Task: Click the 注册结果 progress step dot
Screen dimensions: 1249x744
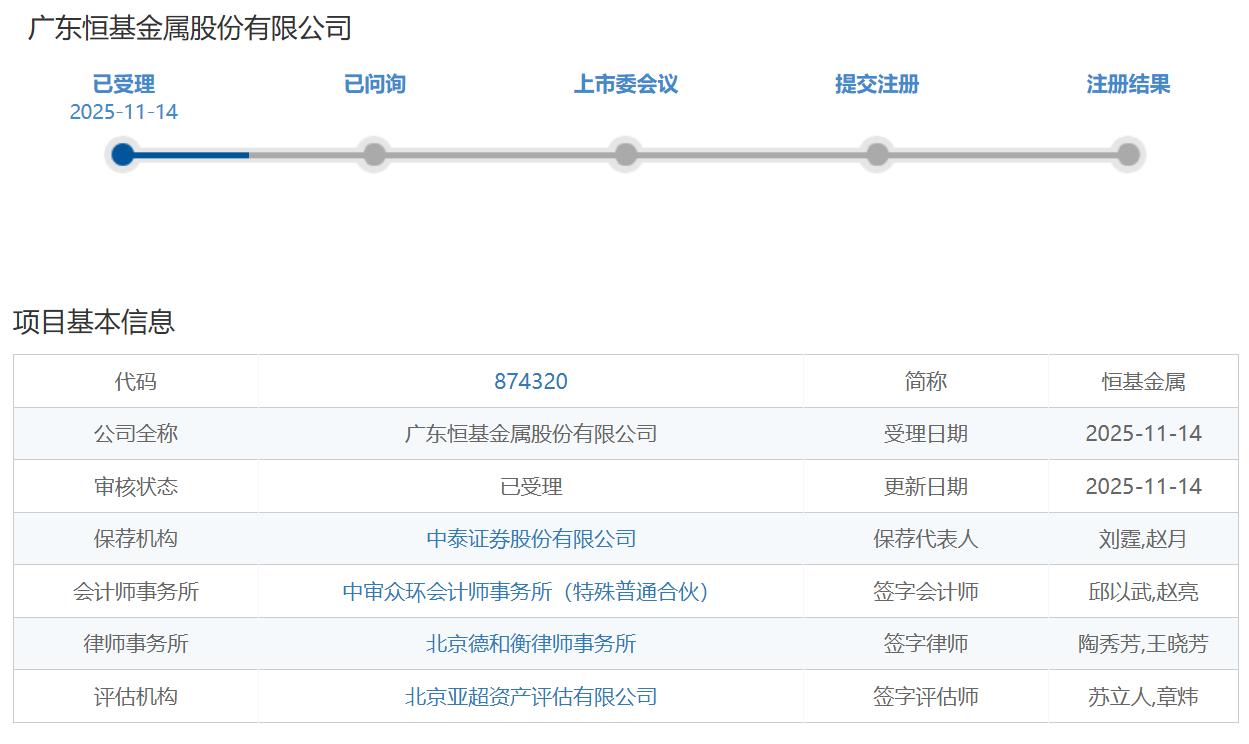Action: coord(1128,154)
